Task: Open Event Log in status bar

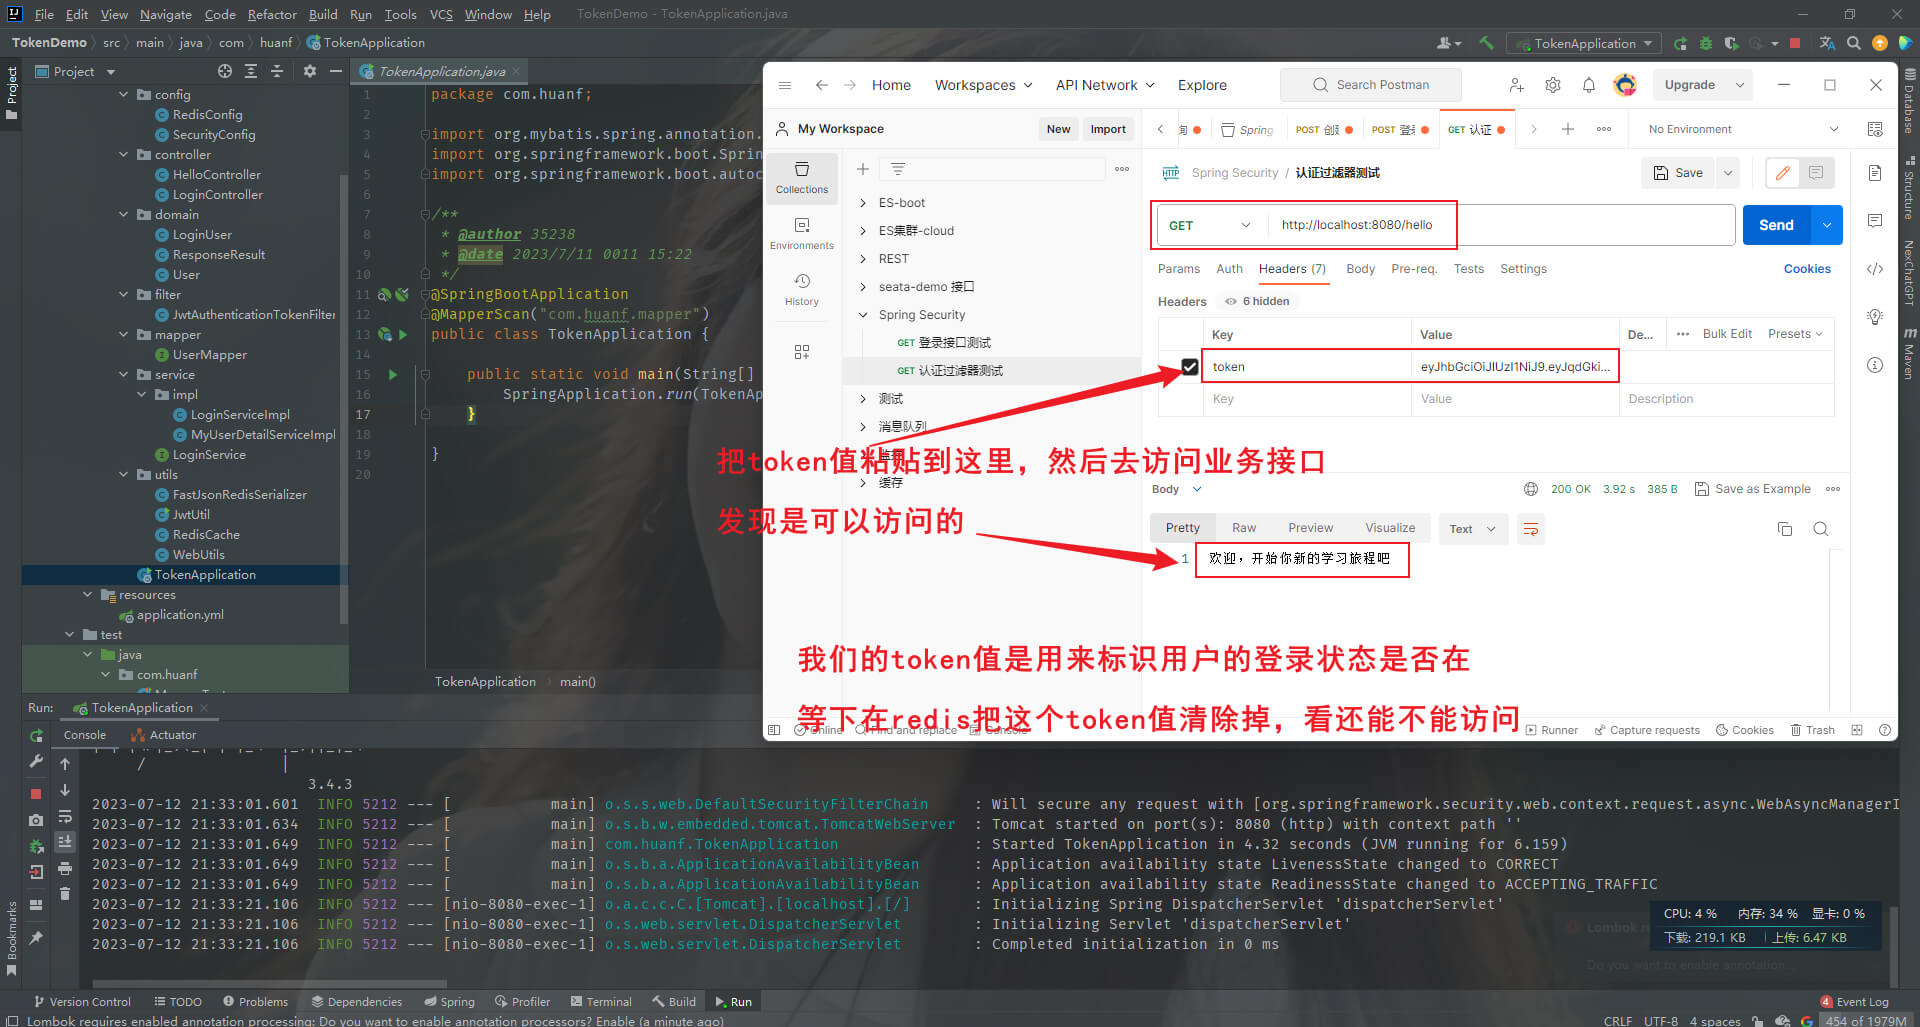Action: (1855, 1001)
